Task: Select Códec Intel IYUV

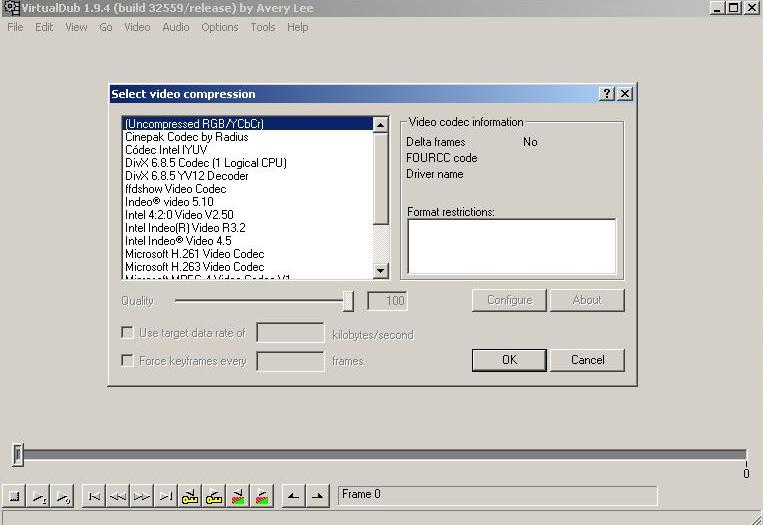Action: [x=248, y=150]
